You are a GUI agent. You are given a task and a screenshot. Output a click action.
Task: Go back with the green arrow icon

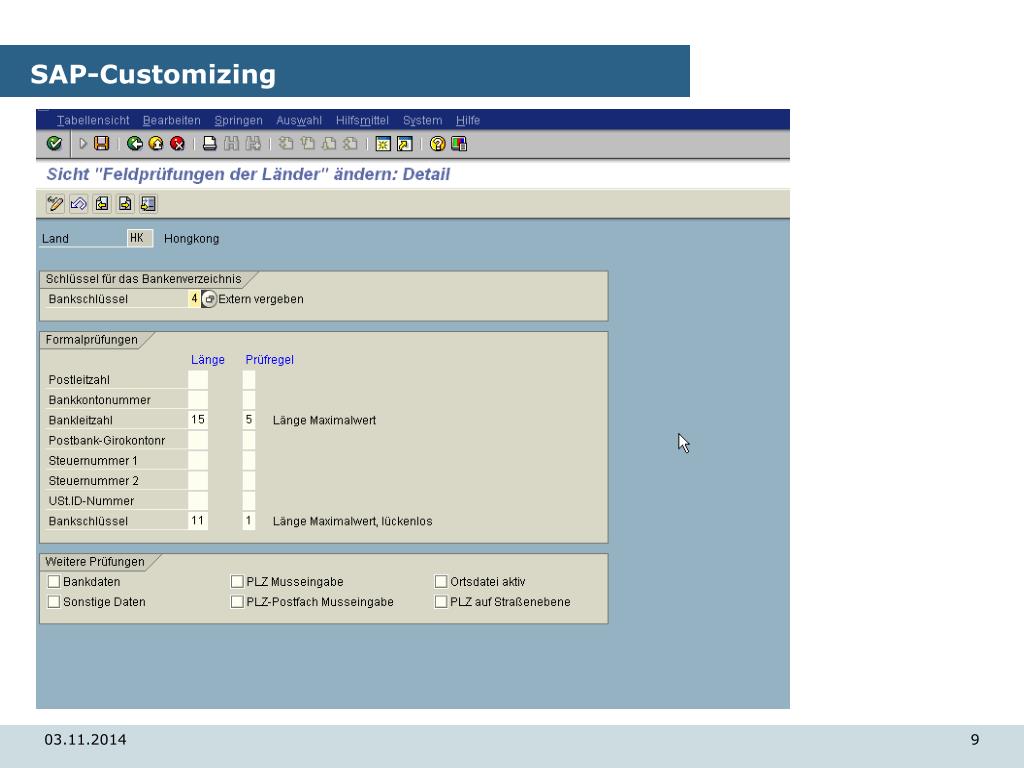pyautogui.click(x=135, y=144)
